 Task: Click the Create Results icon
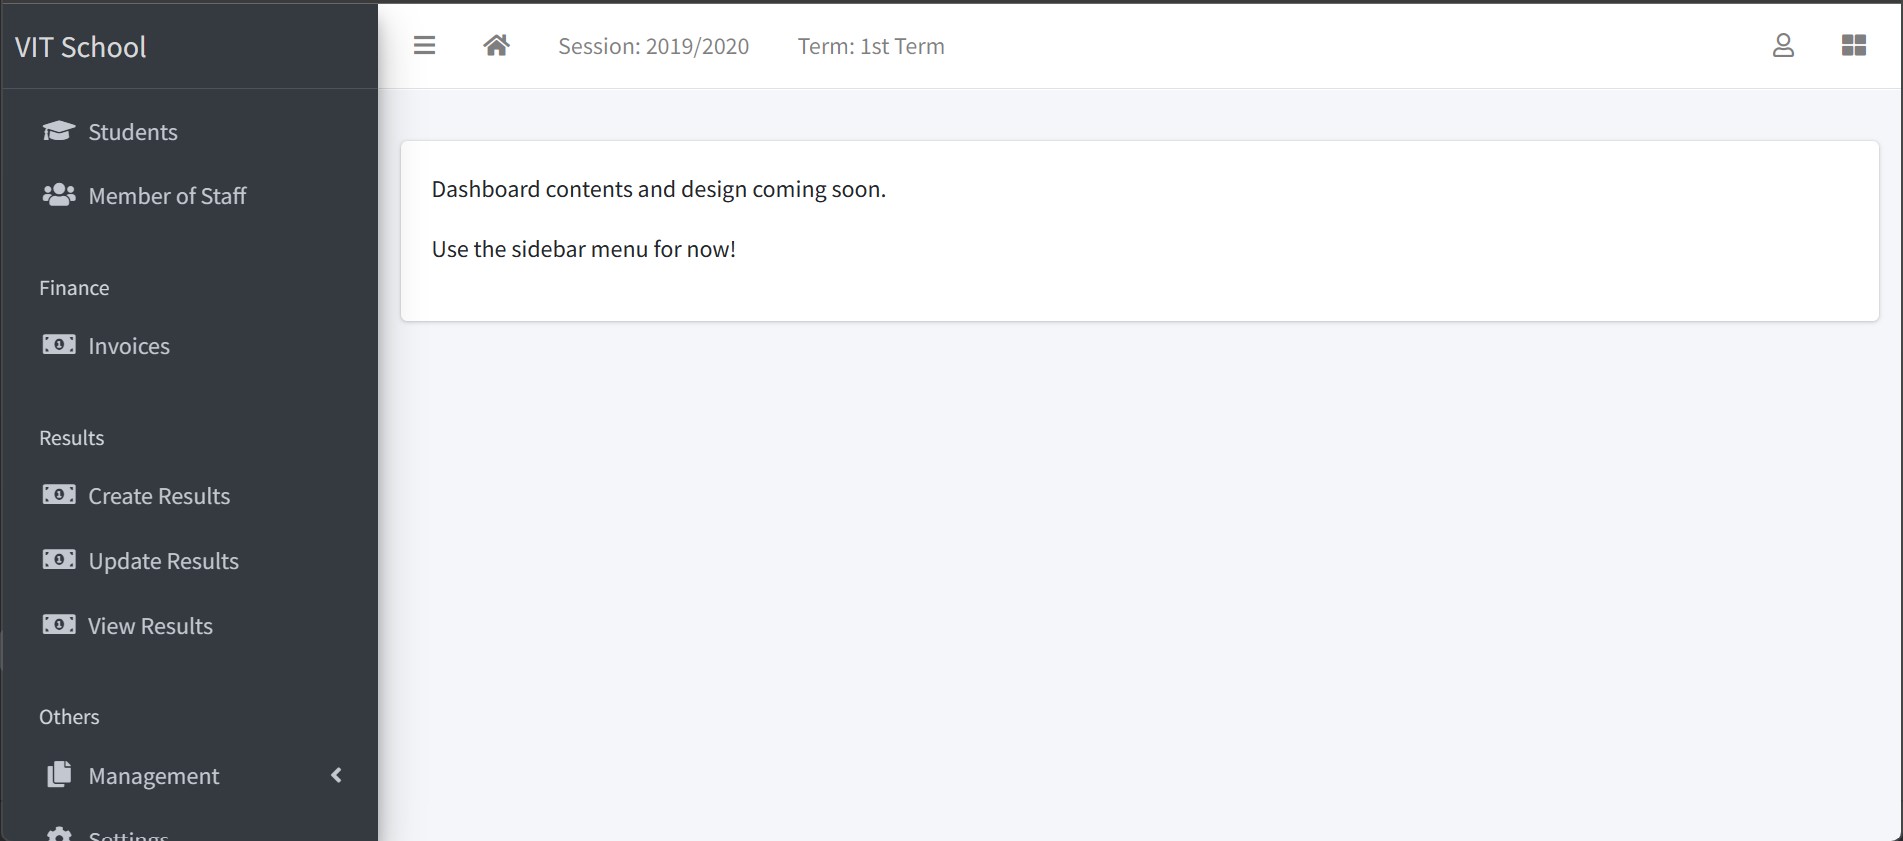pos(58,494)
